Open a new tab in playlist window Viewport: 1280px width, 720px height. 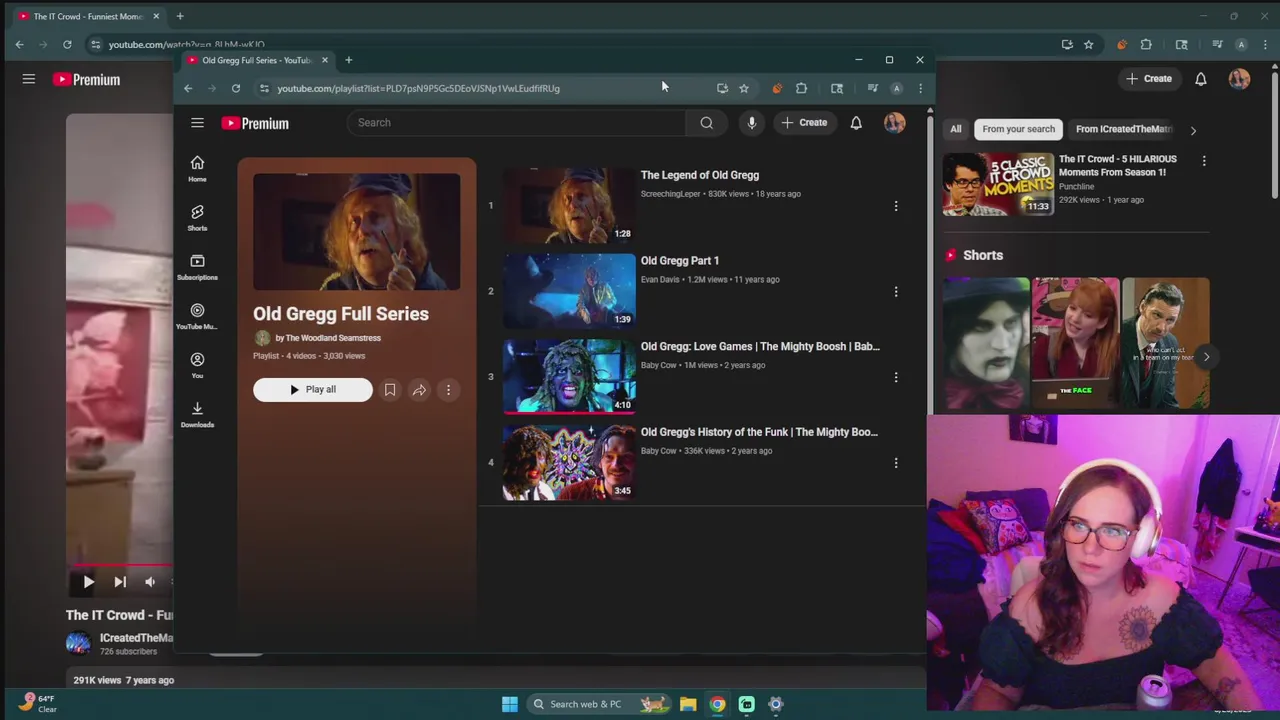348,60
